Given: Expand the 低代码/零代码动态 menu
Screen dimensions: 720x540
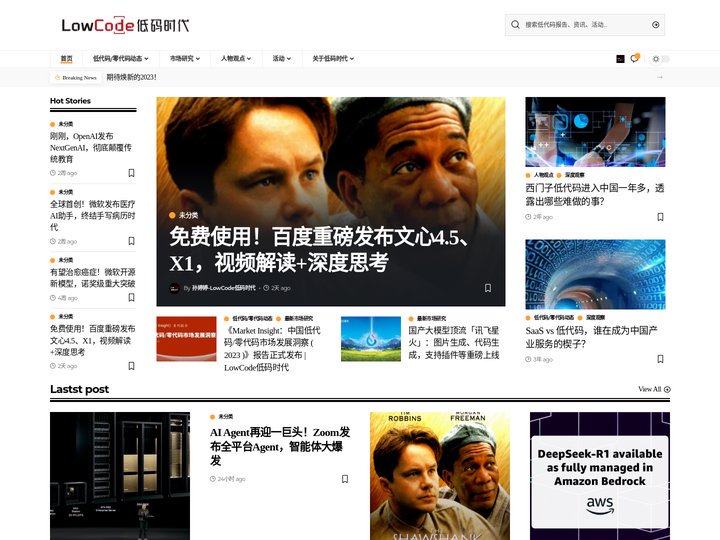Looking at the screenshot, I should coord(120,59).
